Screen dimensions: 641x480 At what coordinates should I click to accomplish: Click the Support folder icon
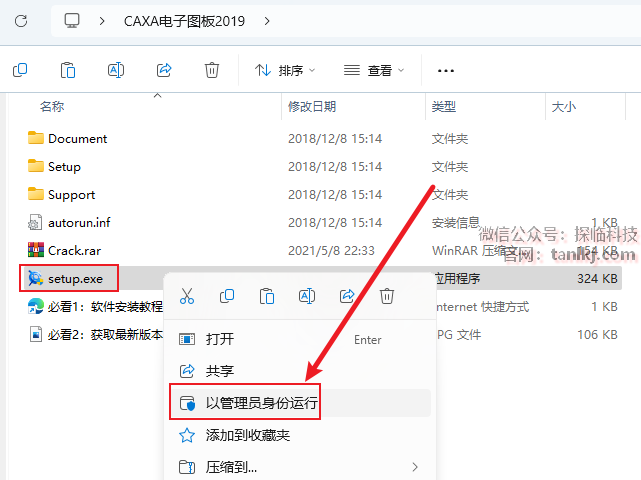pyautogui.click(x=36, y=194)
